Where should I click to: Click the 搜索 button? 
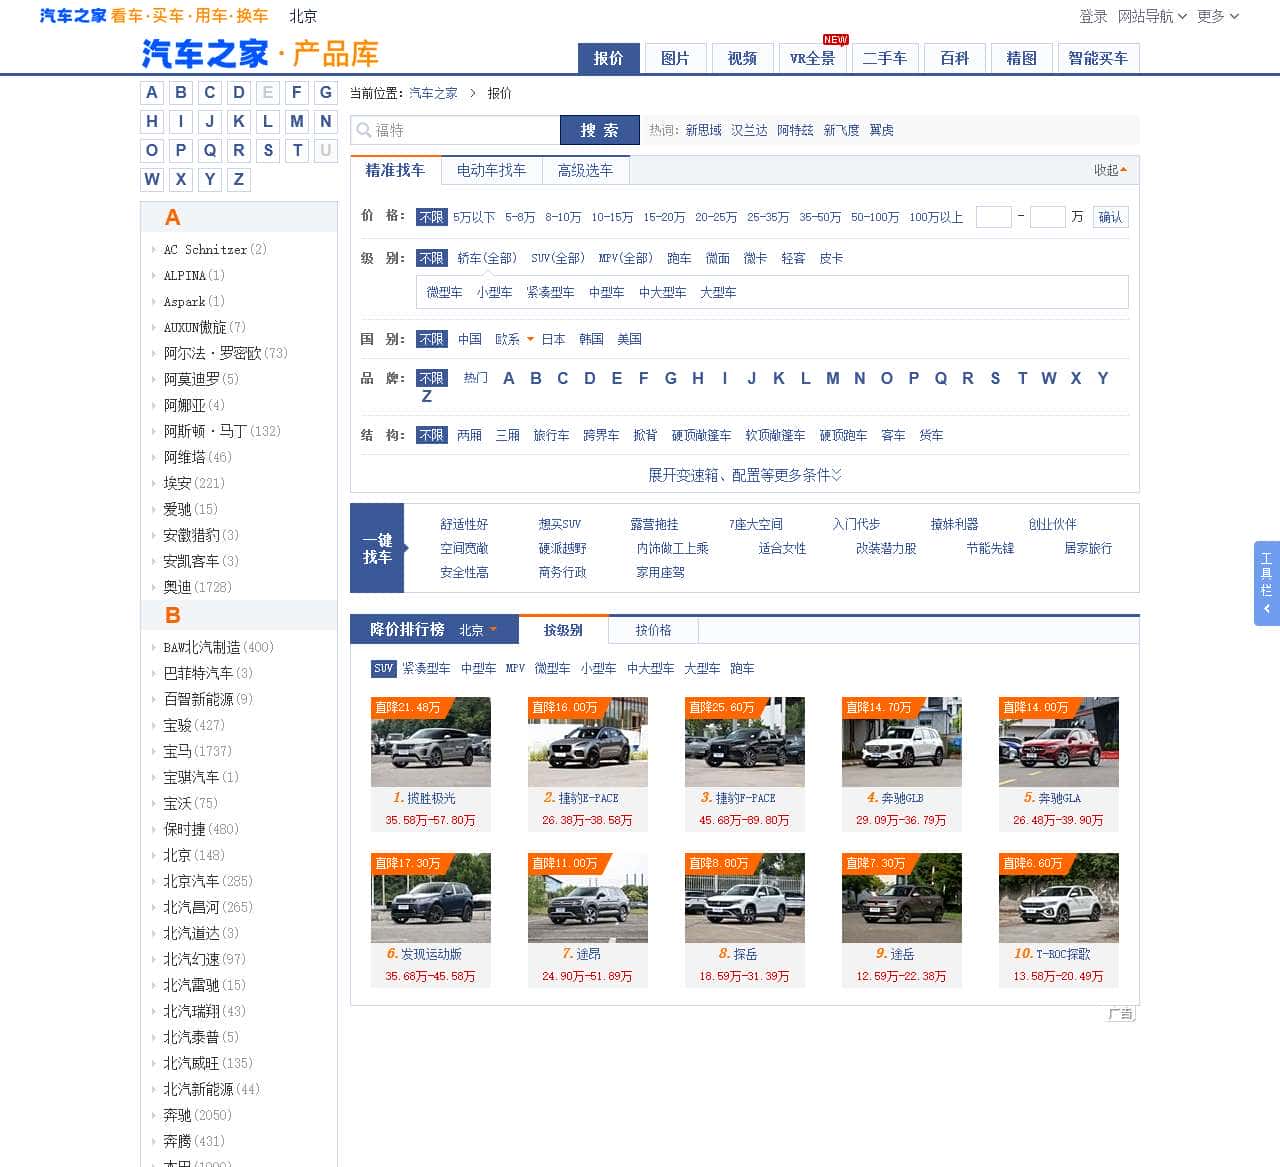600,130
